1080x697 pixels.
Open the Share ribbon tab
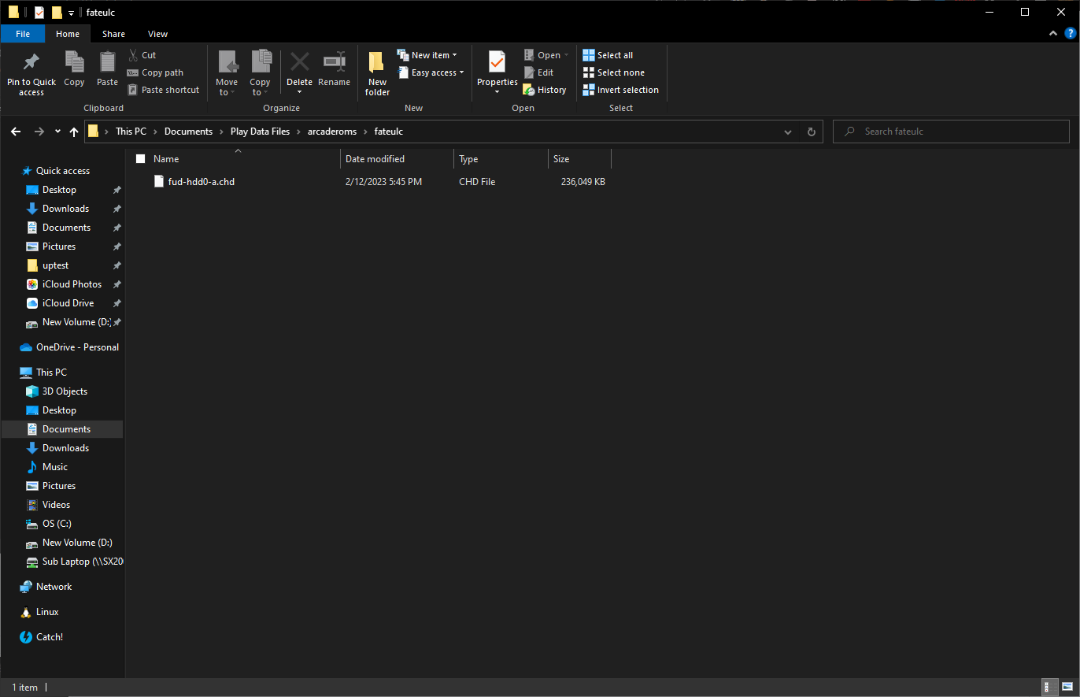click(x=113, y=32)
